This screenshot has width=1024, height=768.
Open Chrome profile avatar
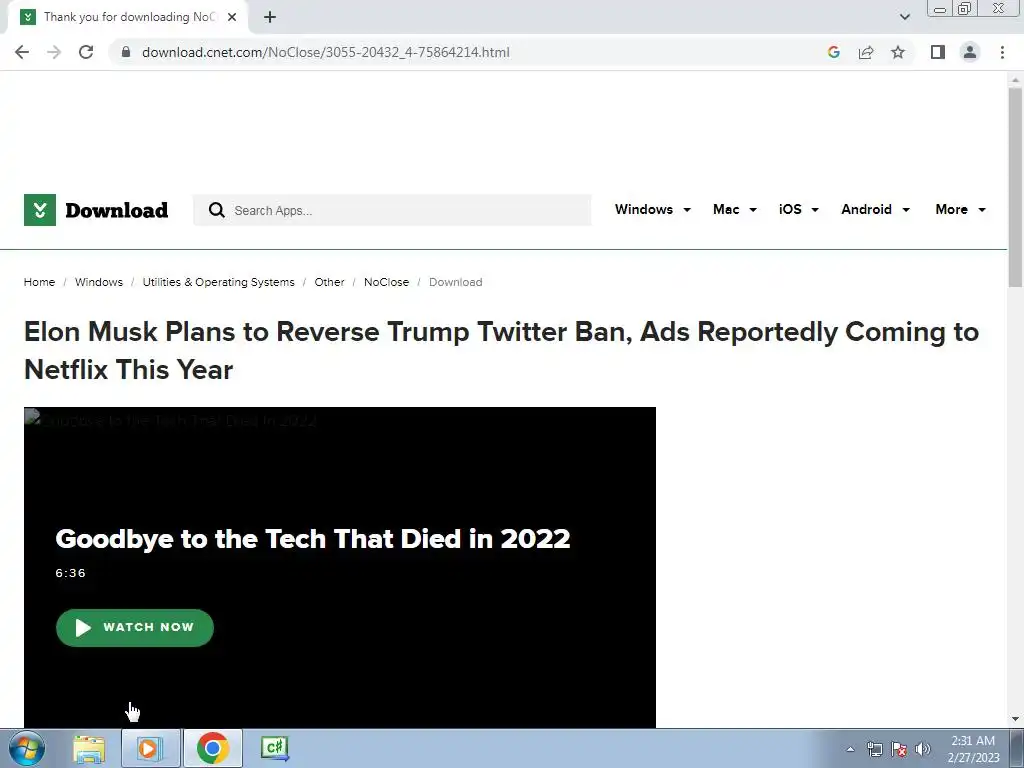click(970, 52)
